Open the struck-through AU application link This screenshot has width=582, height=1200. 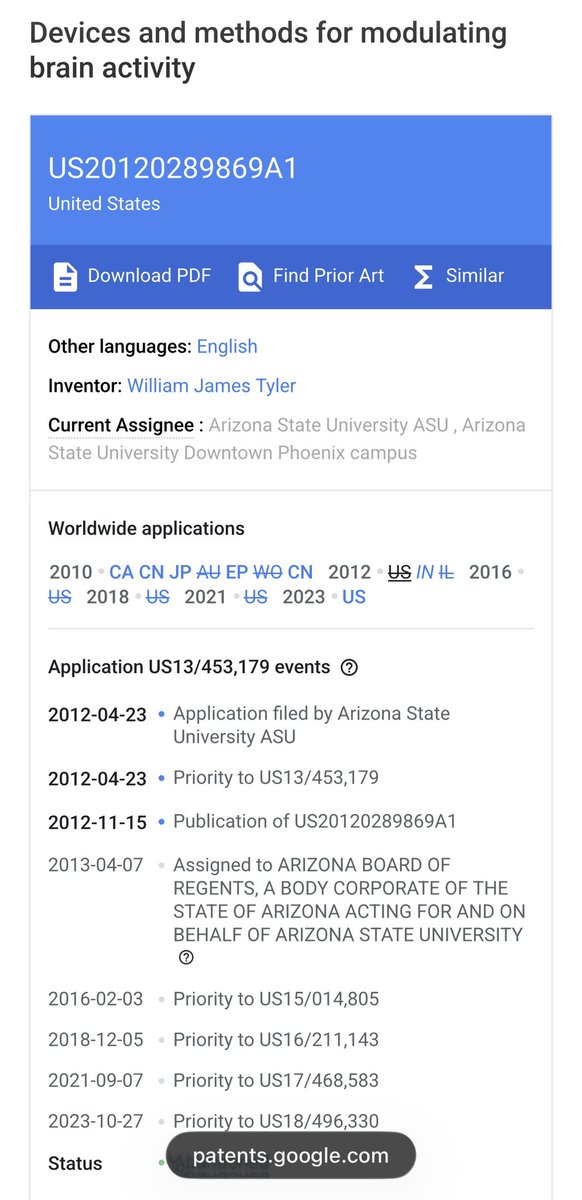tap(209, 572)
